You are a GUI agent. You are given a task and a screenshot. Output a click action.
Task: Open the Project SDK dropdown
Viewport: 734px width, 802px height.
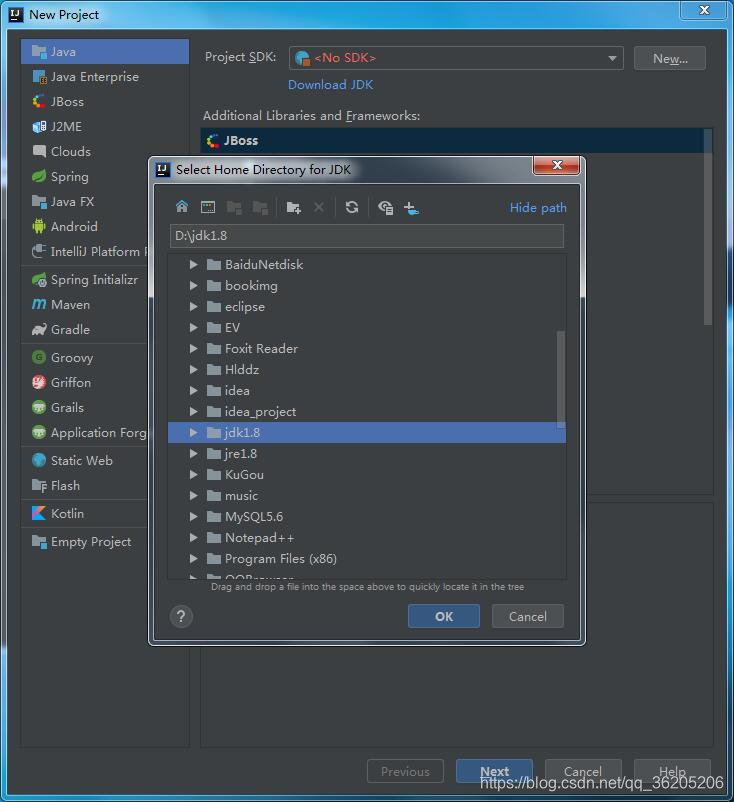coord(456,58)
